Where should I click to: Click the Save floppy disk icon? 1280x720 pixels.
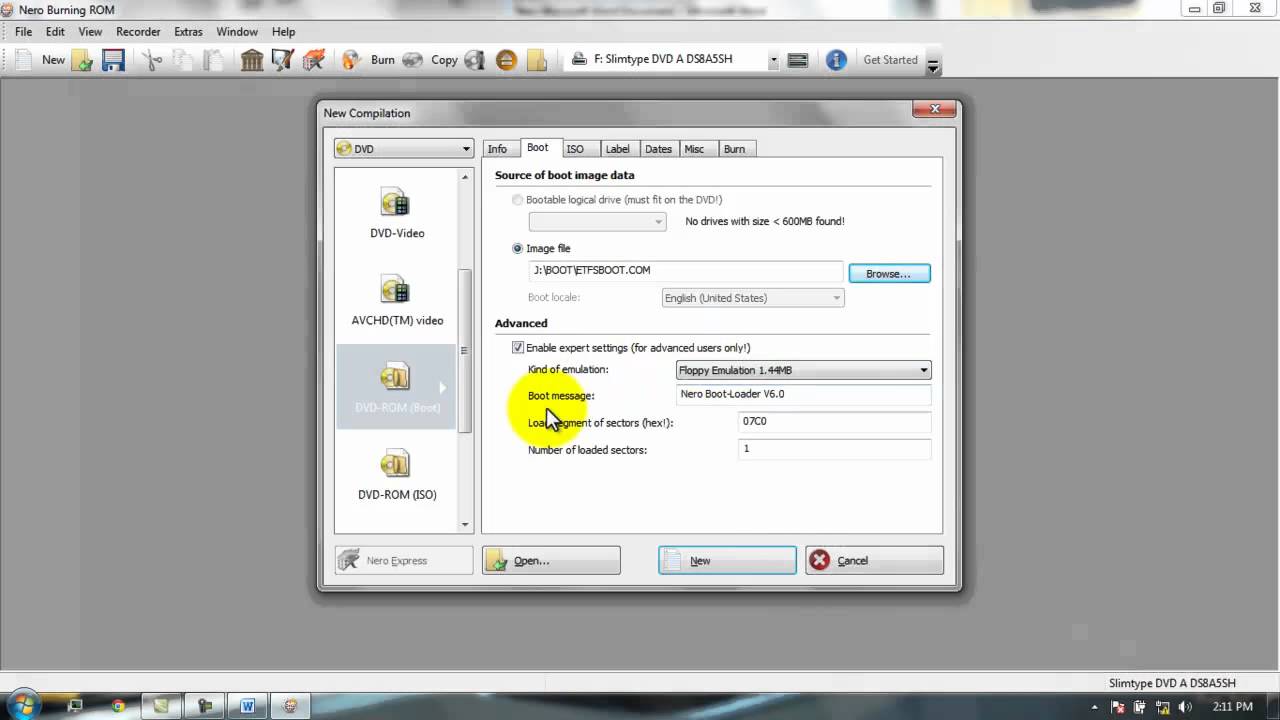(113, 60)
